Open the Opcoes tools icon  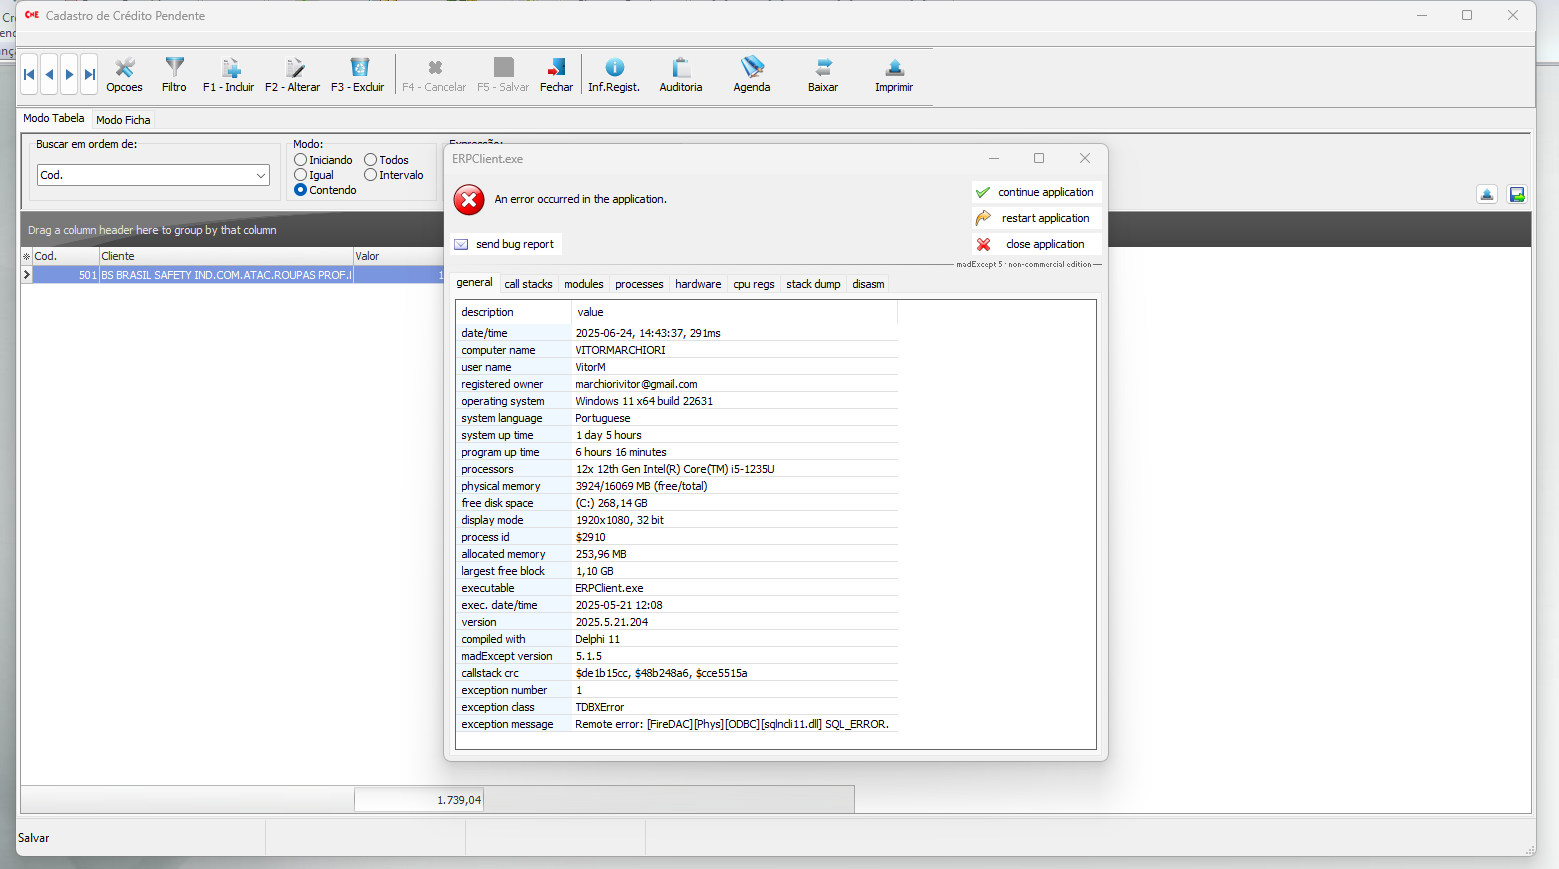coord(124,68)
